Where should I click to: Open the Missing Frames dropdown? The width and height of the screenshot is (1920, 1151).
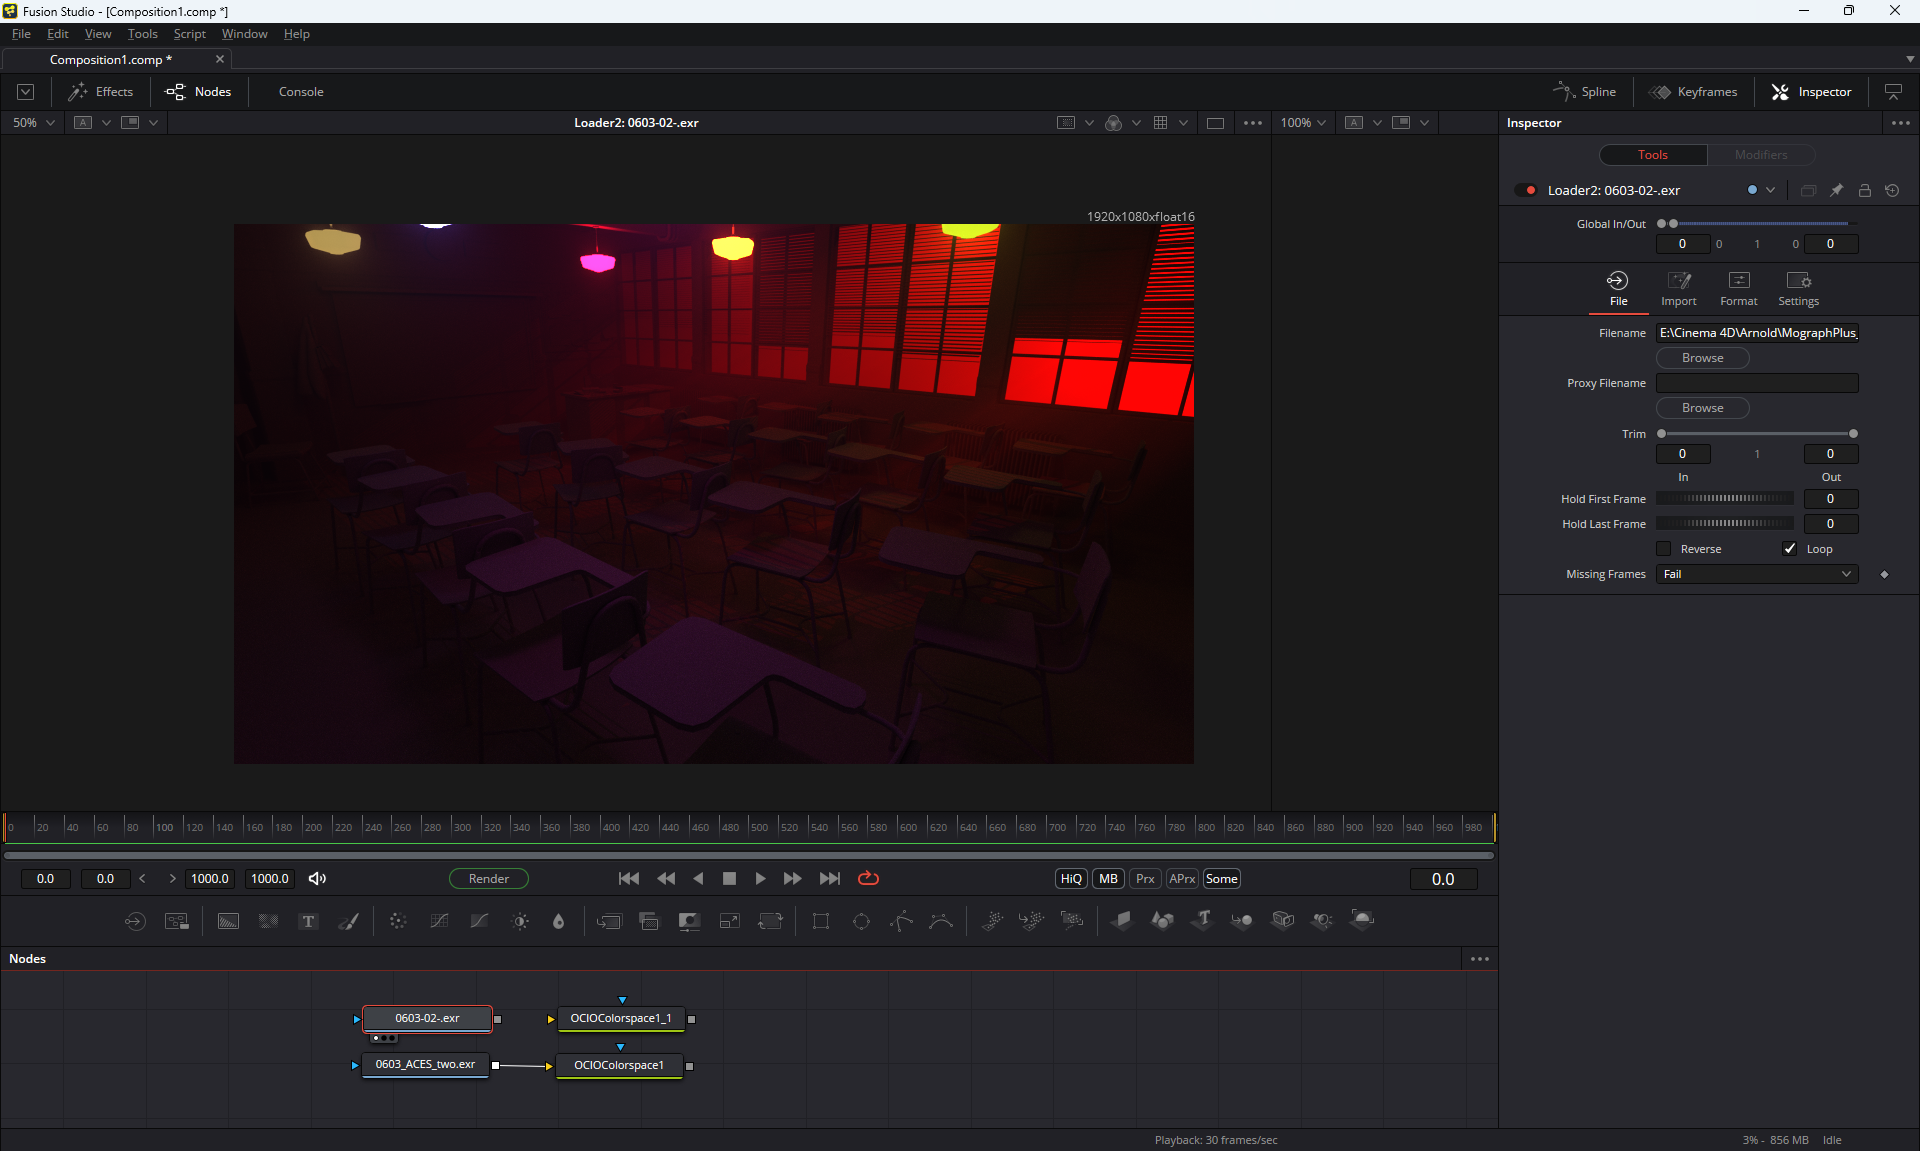[1756, 574]
